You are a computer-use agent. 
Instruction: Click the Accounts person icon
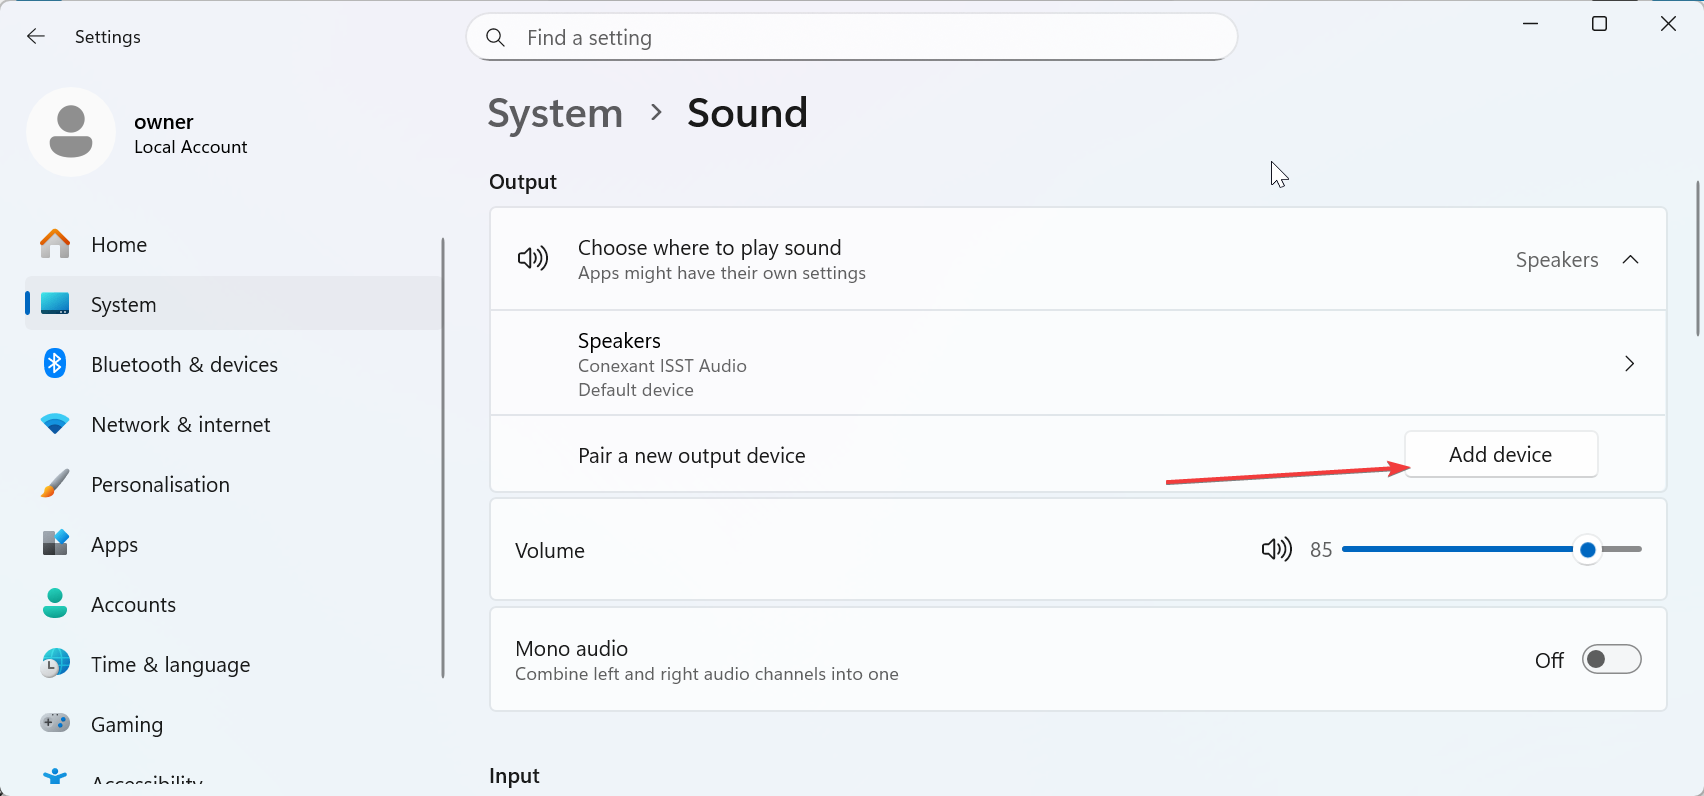pos(55,603)
